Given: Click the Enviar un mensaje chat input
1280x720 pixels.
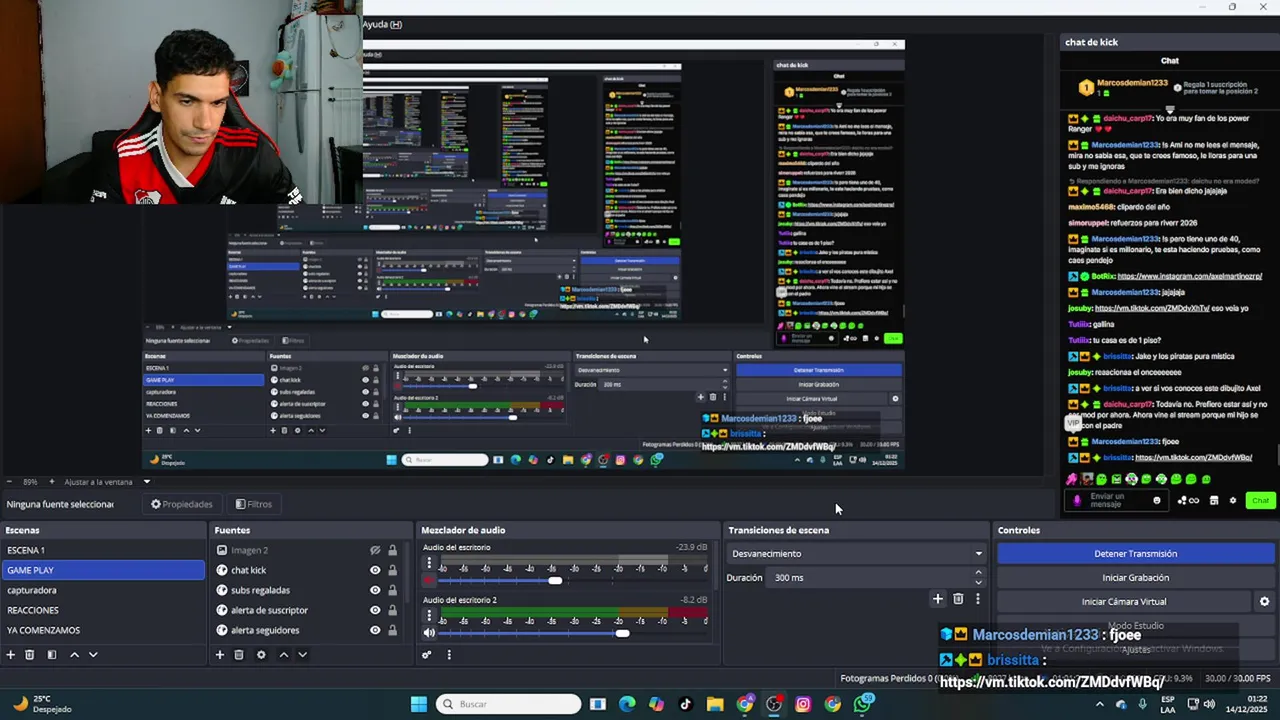Looking at the screenshot, I should click(1117, 501).
